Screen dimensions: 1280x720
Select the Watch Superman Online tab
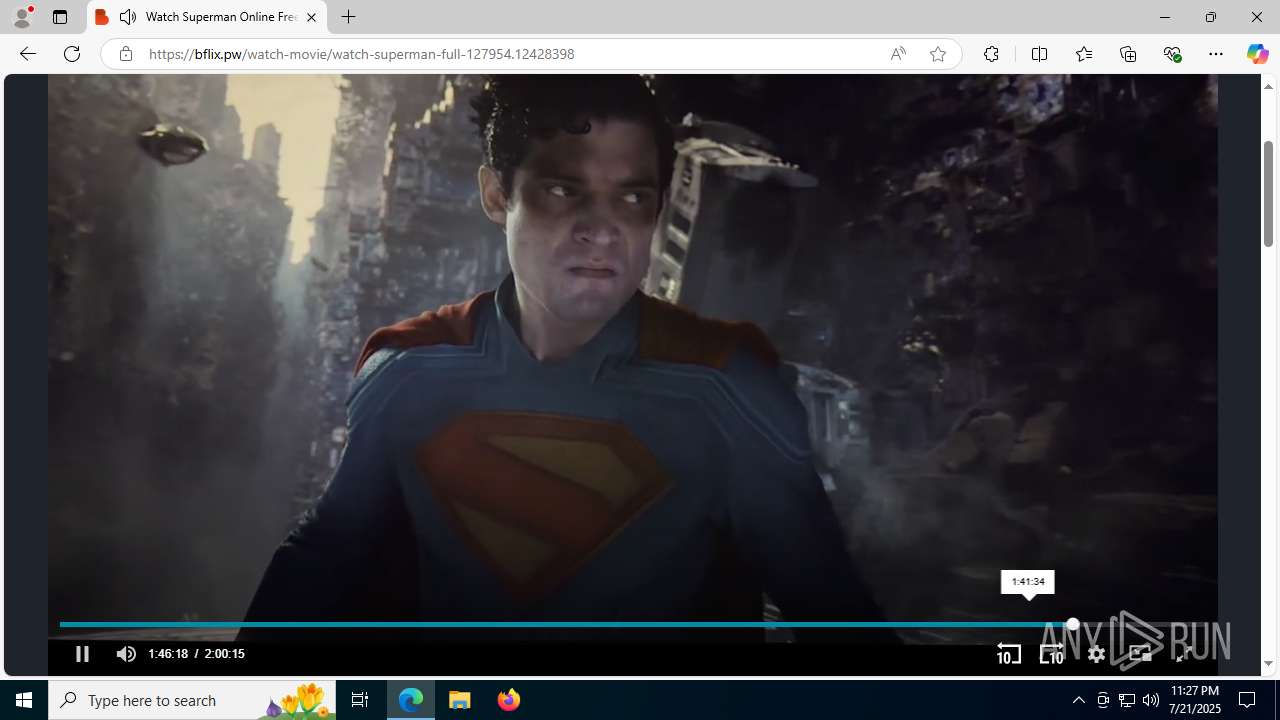click(x=207, y=17)
